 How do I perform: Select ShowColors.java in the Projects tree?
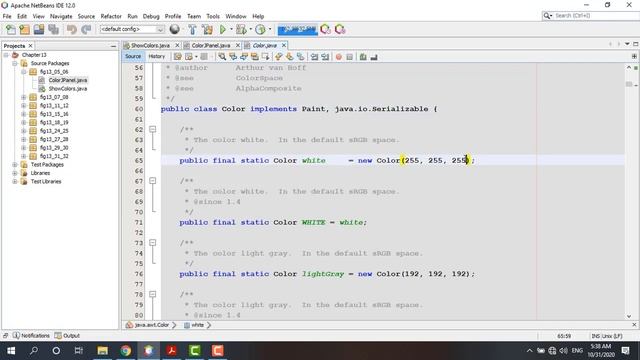68,89
